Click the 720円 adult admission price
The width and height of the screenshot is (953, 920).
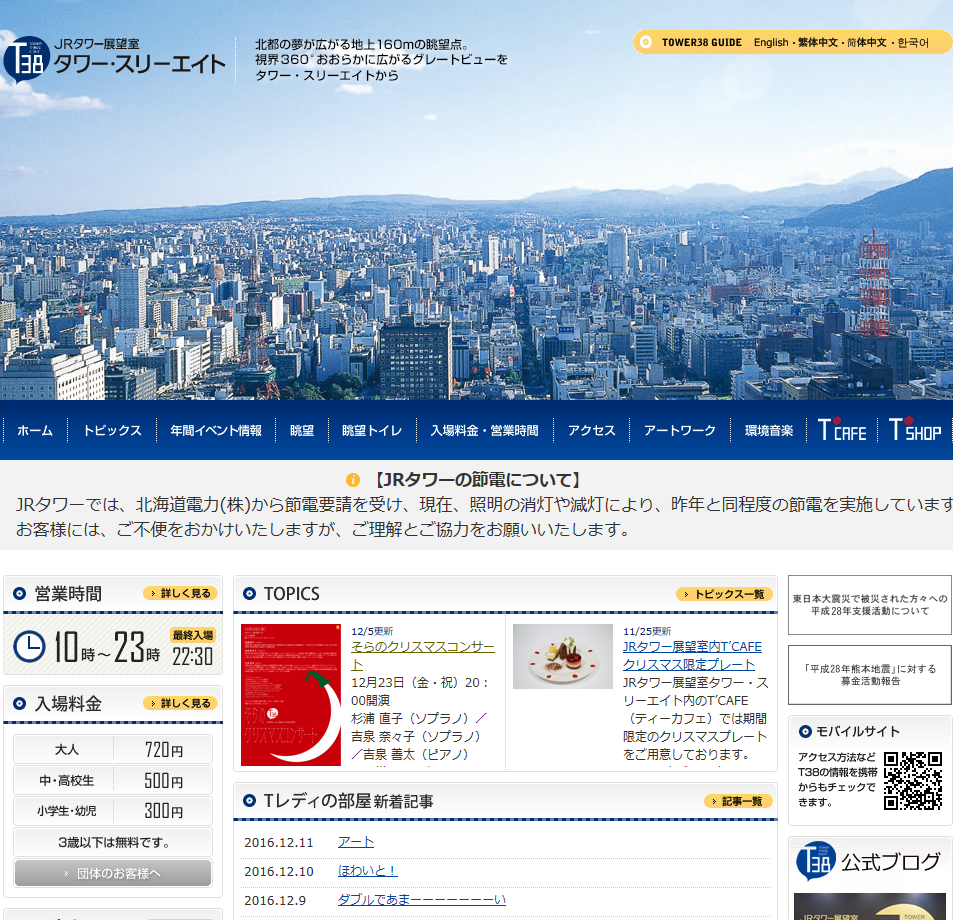point(163,750)
